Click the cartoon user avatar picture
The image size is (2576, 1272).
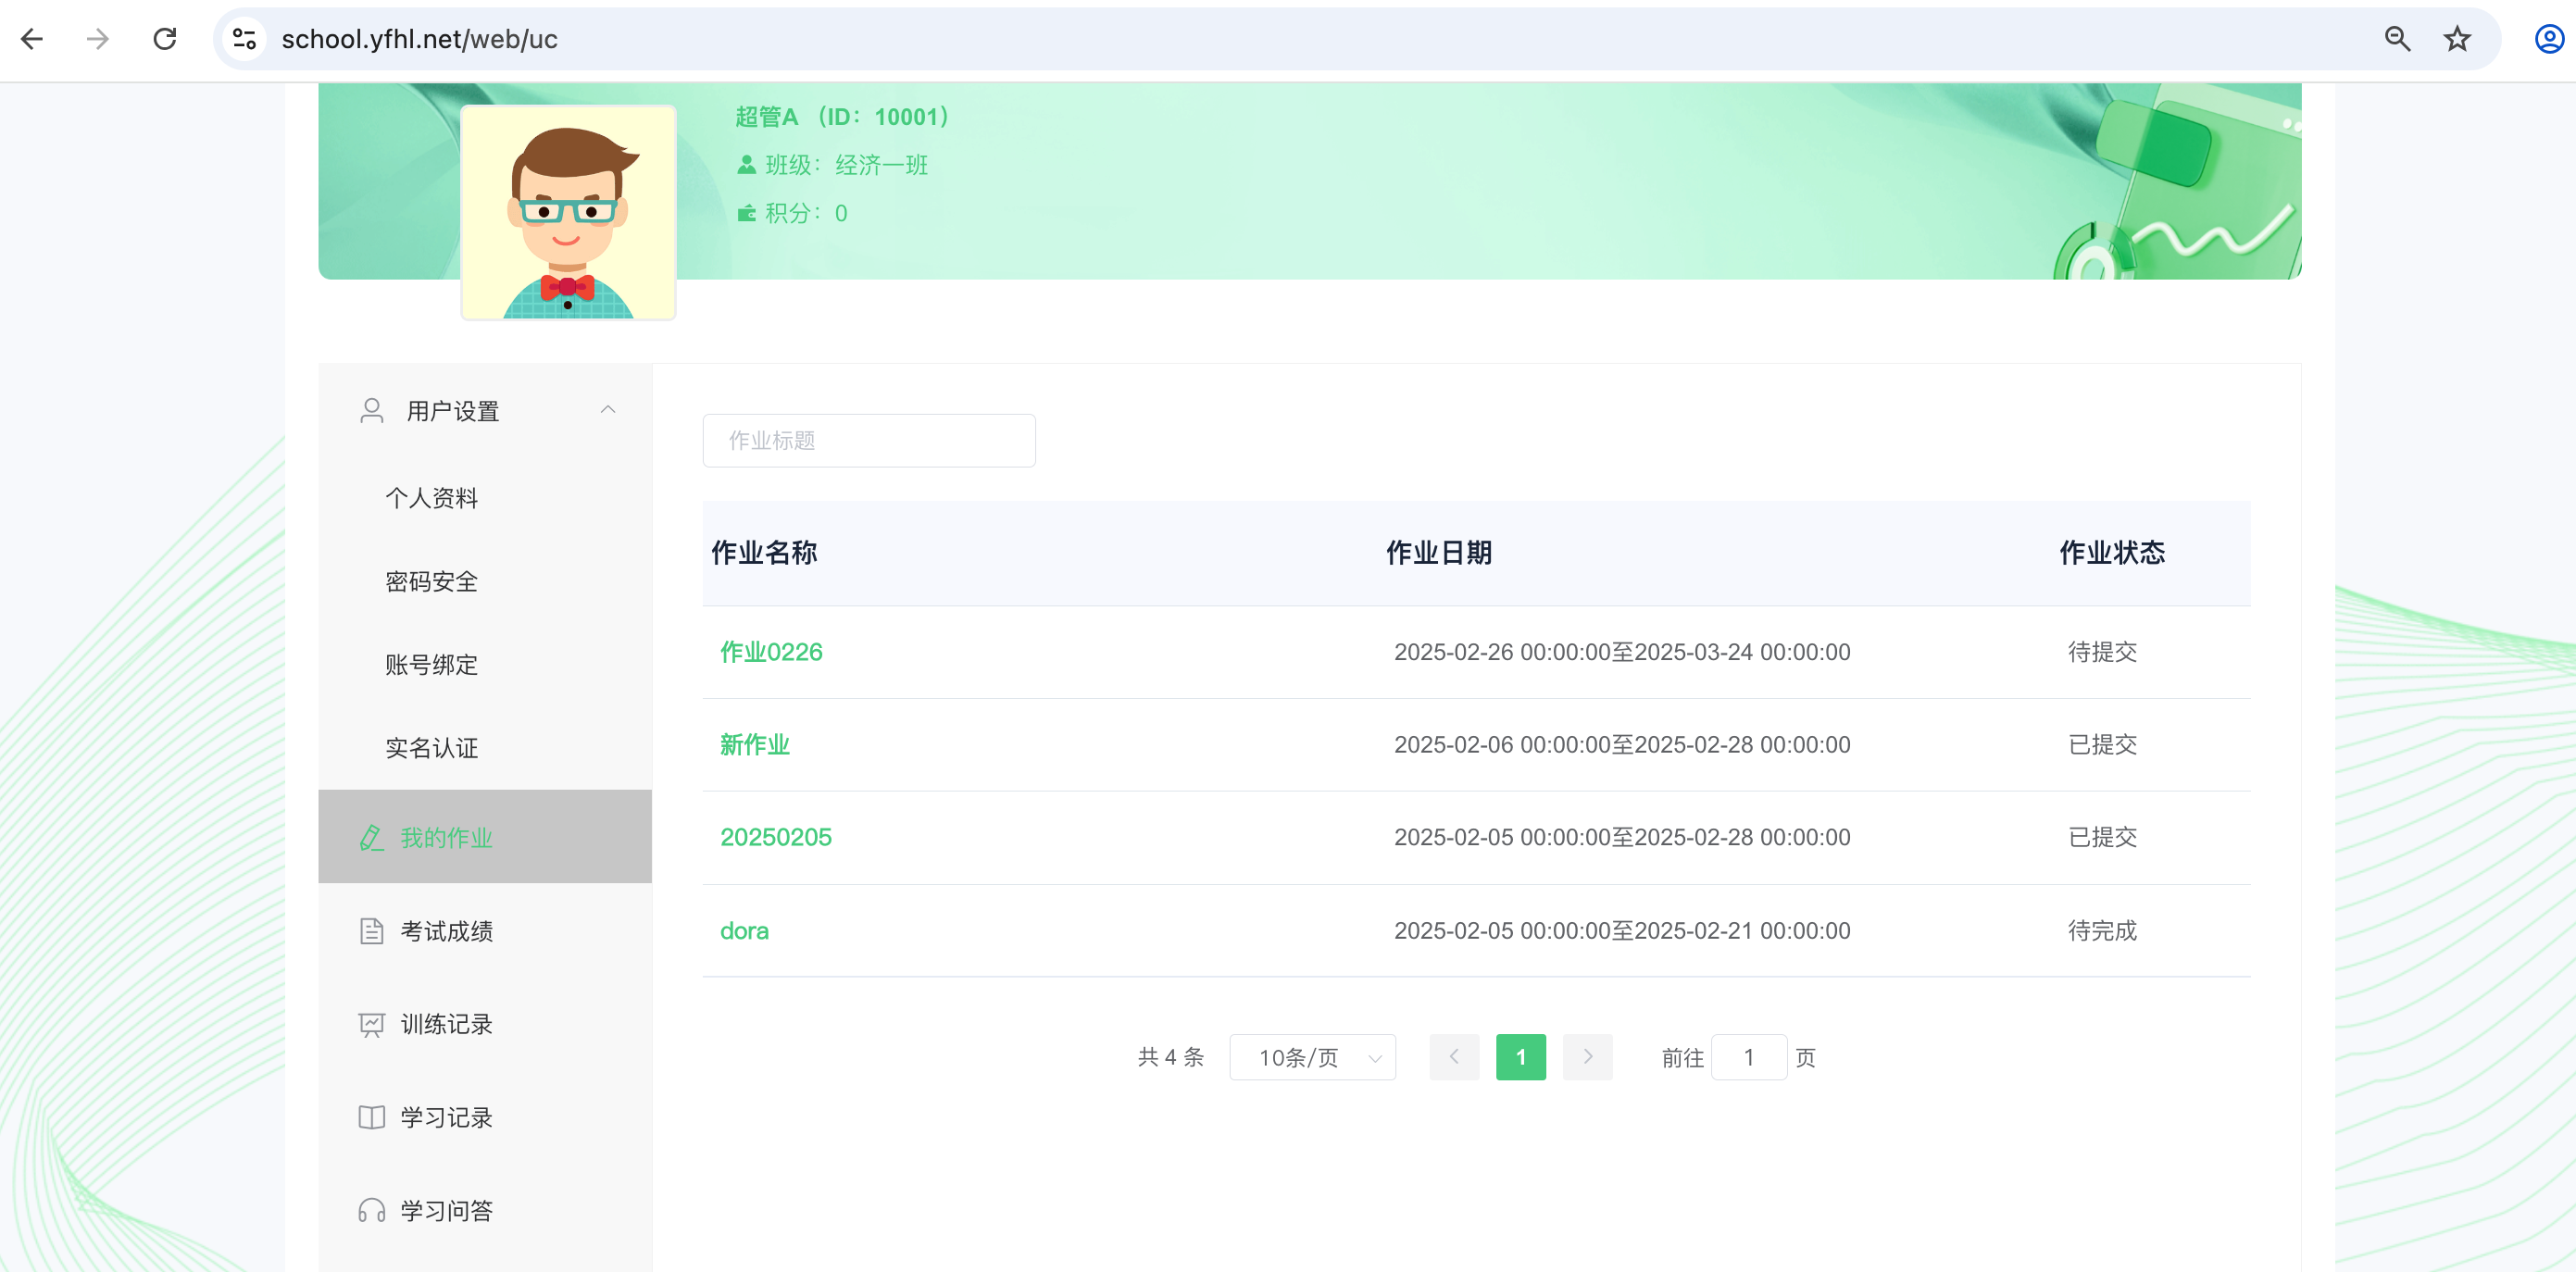click(568, 213)
